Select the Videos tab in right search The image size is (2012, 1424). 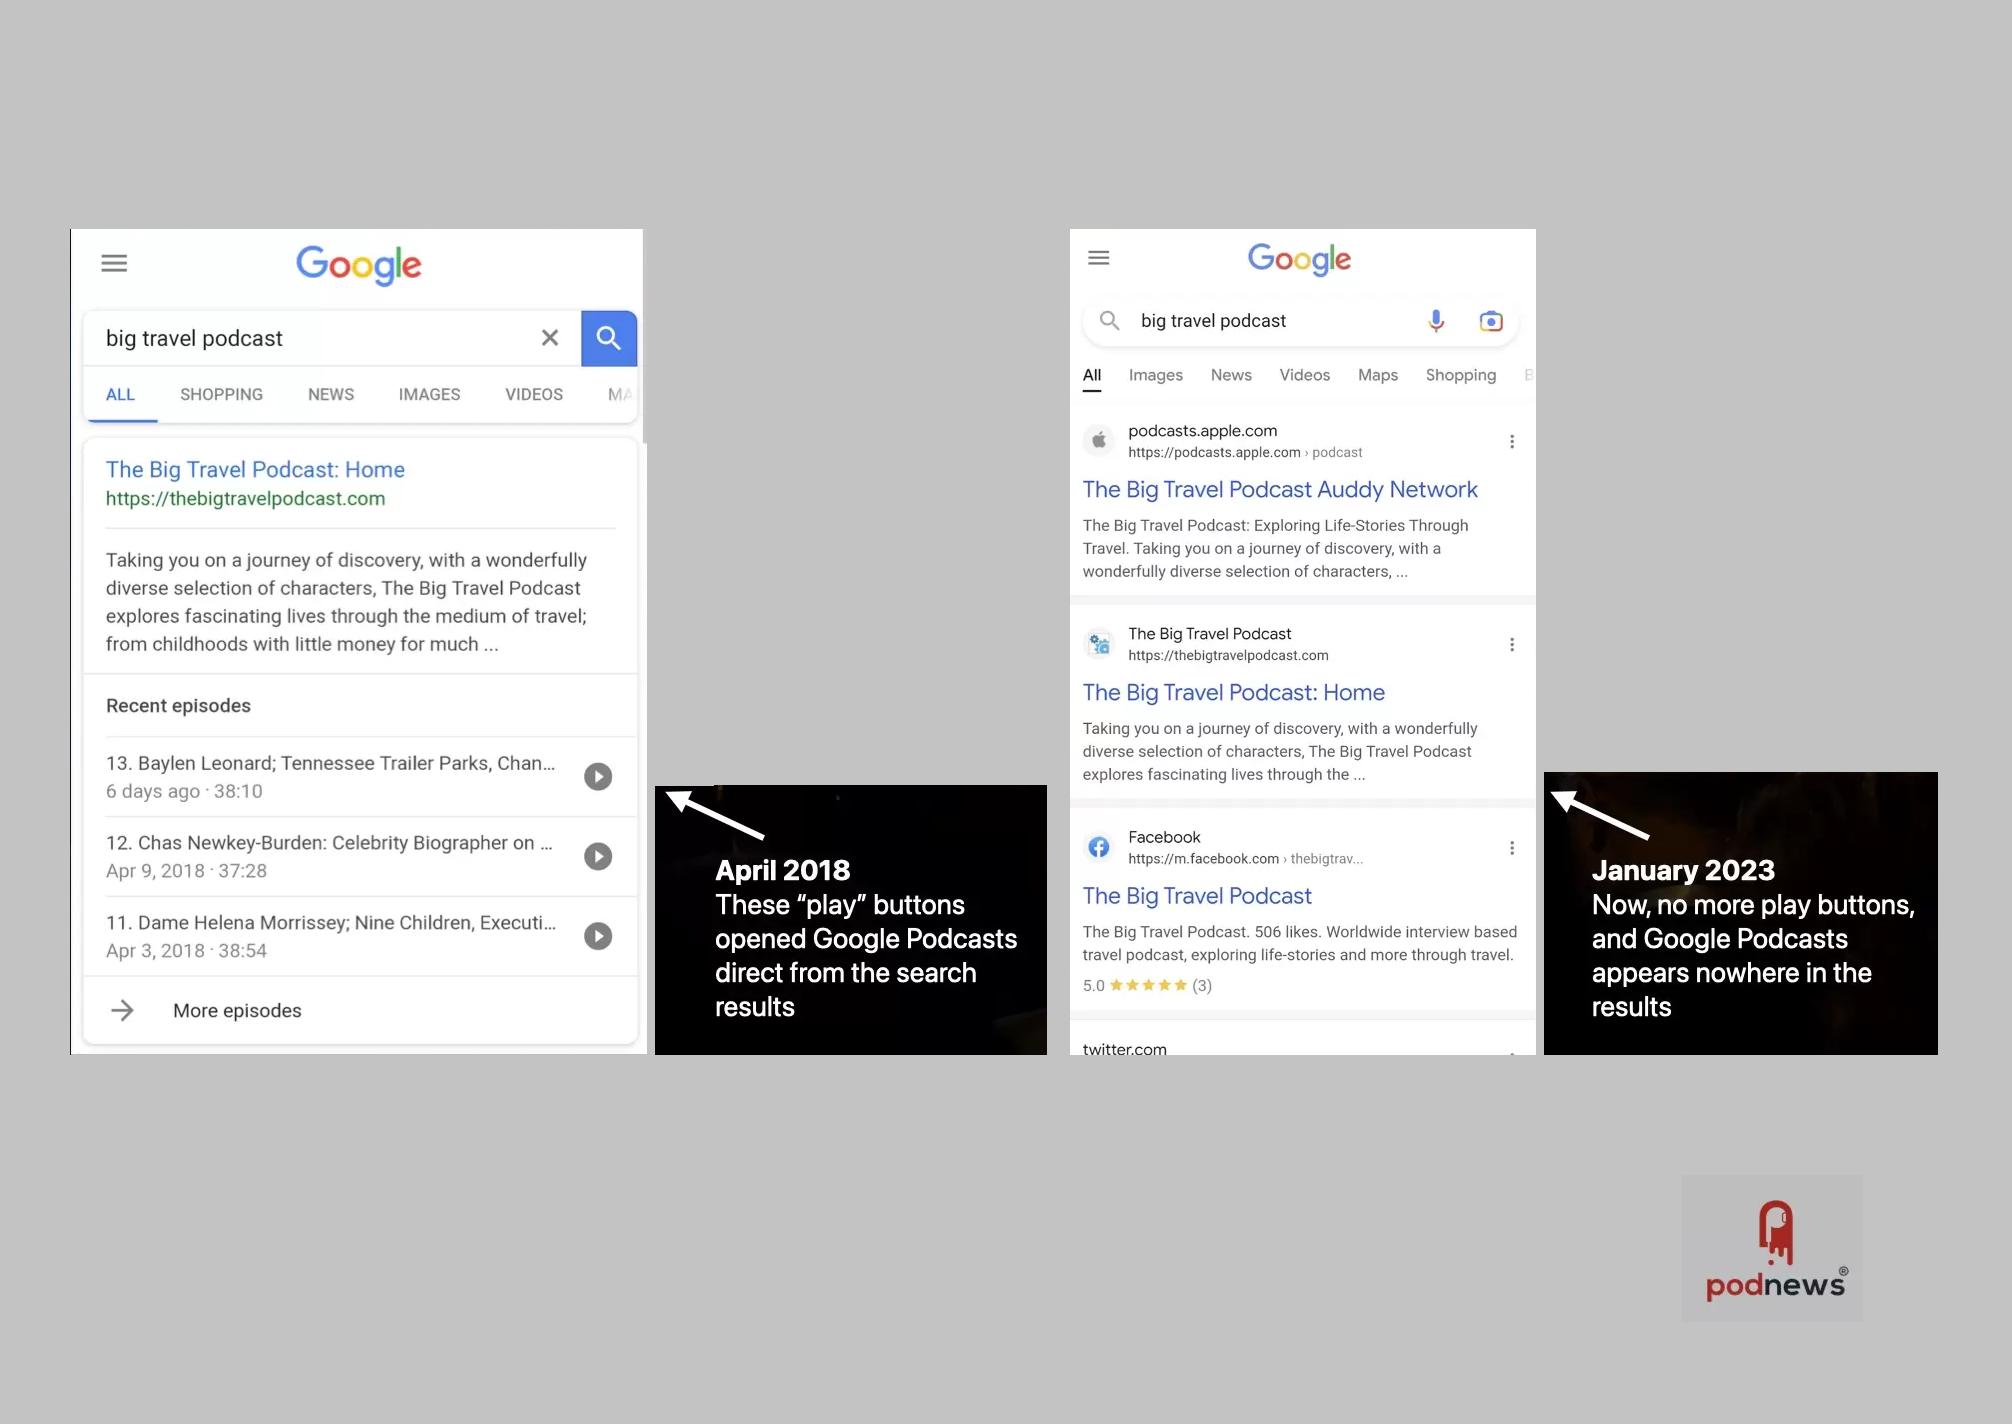pos(1305,375)
